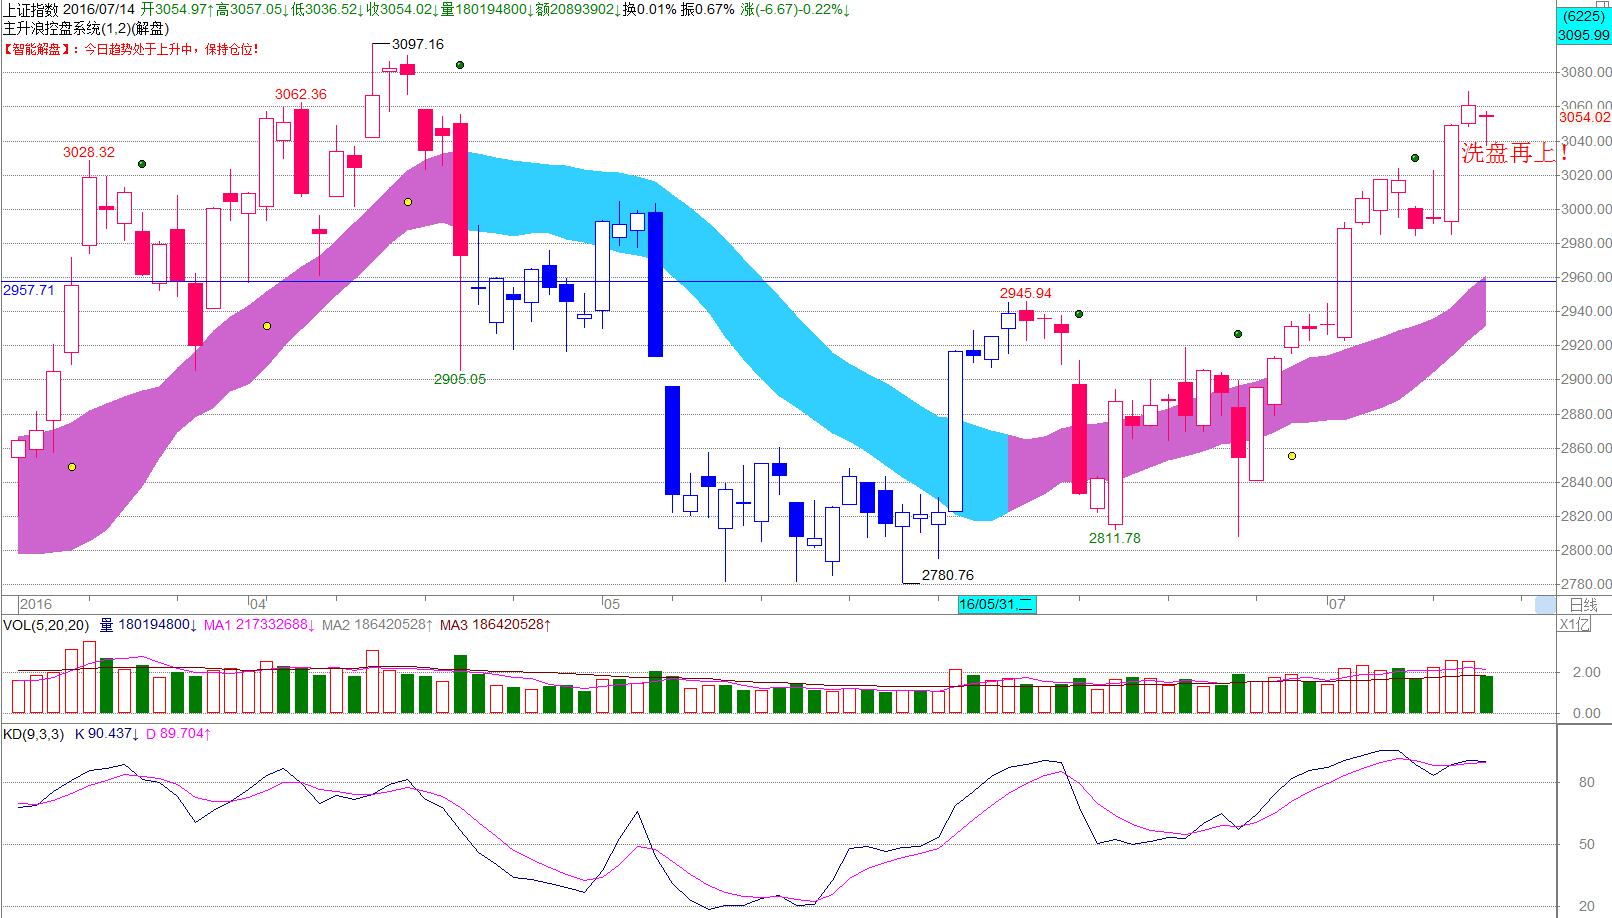The width and height of the screenshot is (1612, 918).
Task: Click the 涨(-6.67)-0.22% change figure
Action: [795, 10]
